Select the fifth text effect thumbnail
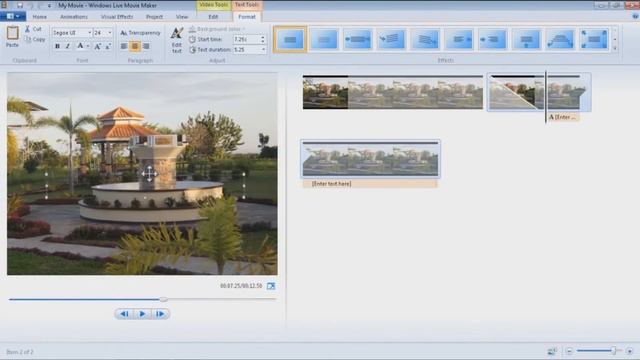640x360 pixels. [x=425, y=40]
